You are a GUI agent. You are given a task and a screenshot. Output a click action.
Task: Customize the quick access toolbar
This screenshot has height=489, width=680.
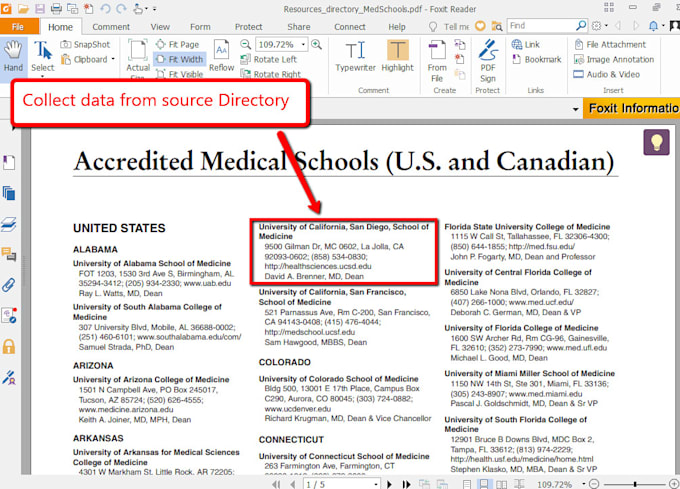pyautogui.click(x=154, y=8)
